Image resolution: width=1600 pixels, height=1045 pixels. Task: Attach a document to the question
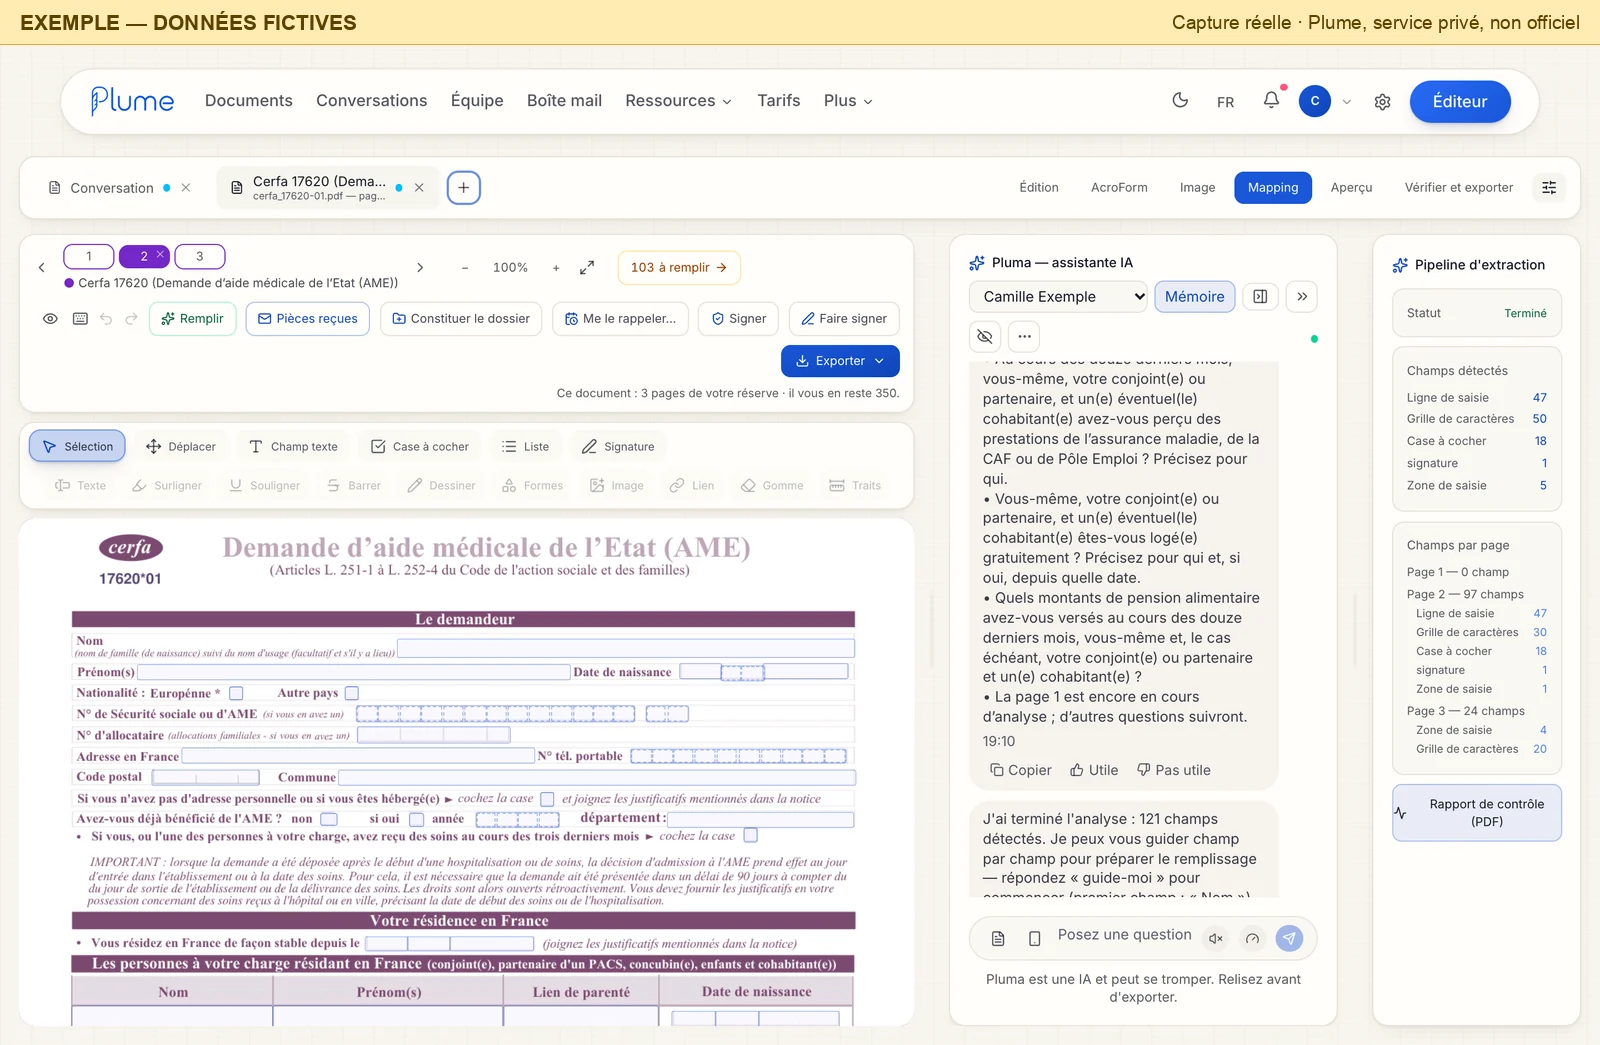998,938
